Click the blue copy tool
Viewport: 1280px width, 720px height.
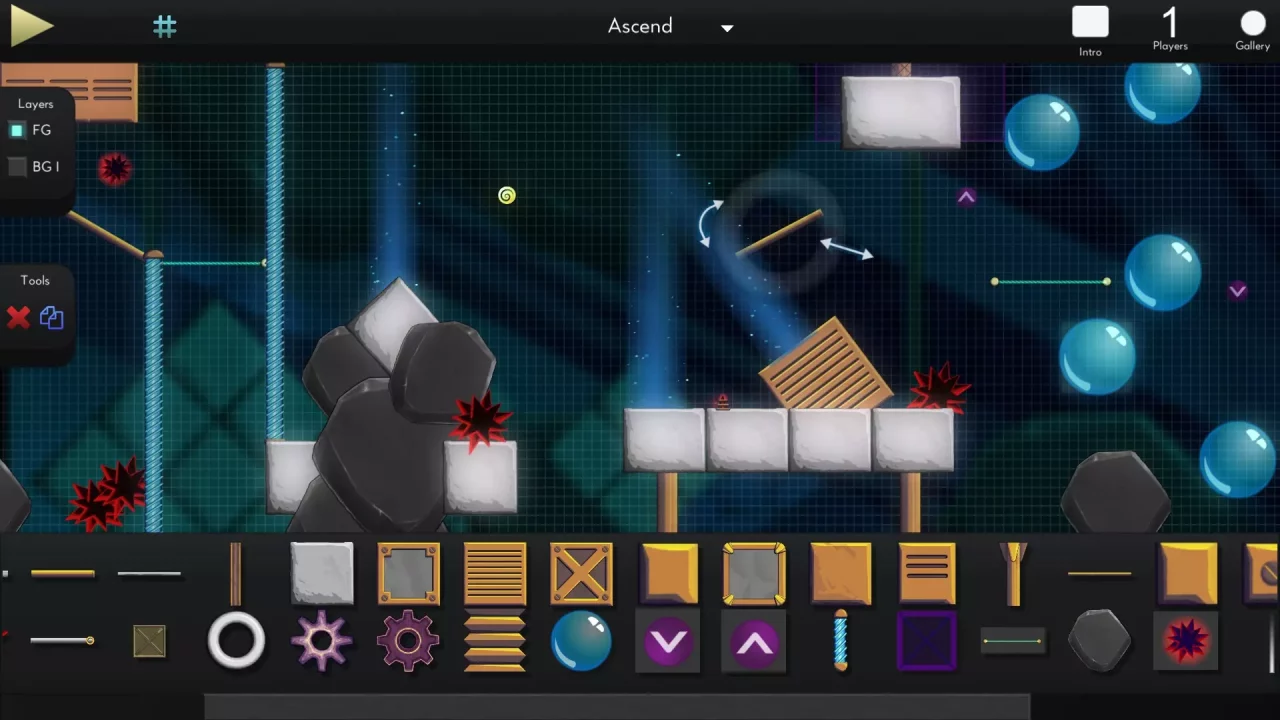[x=52, y=318]
